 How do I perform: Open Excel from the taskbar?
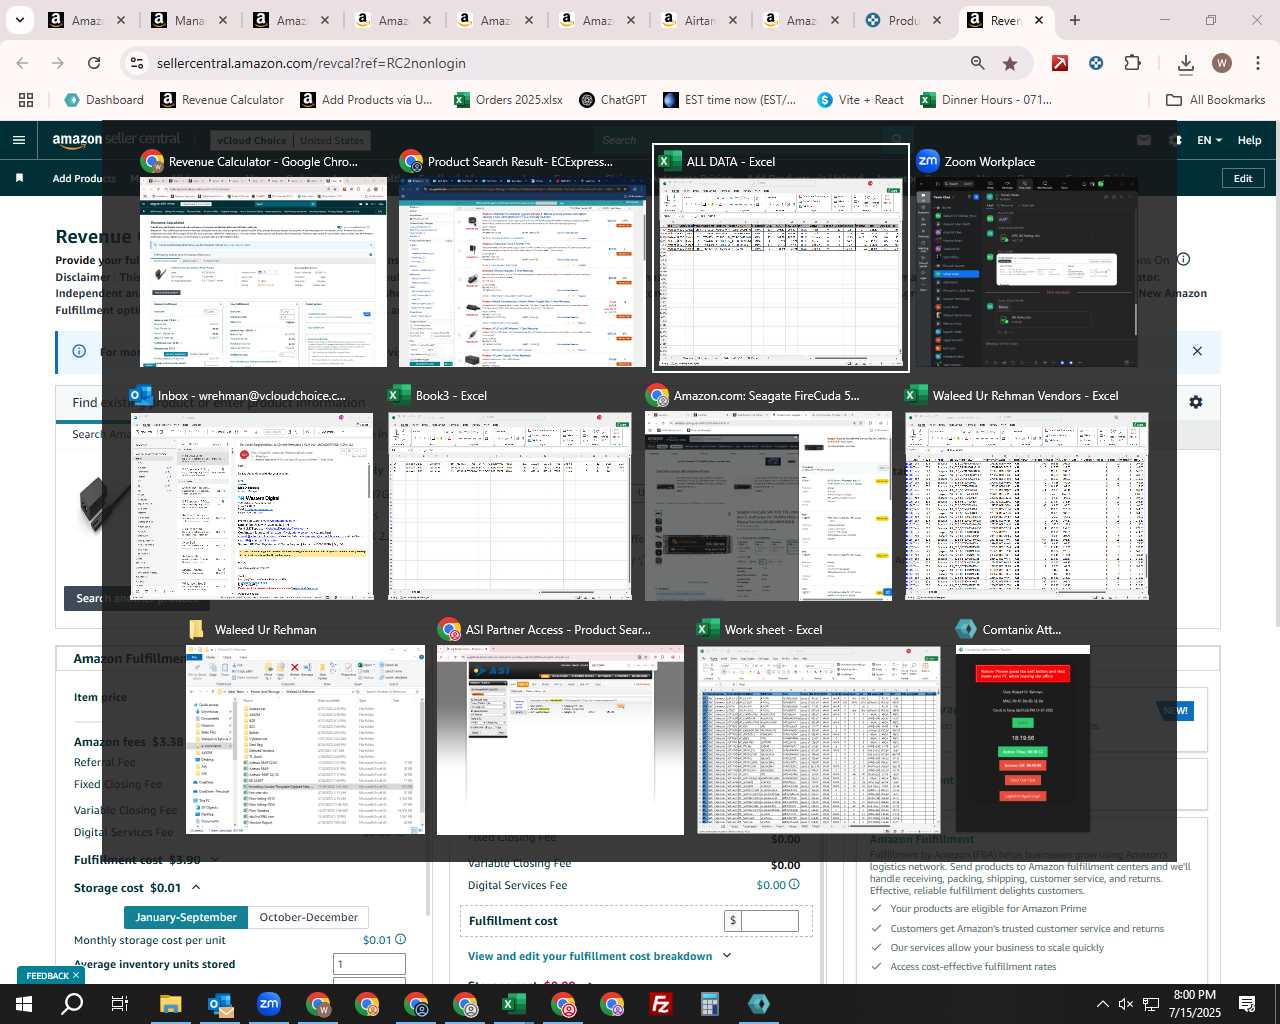point(514,1004)
